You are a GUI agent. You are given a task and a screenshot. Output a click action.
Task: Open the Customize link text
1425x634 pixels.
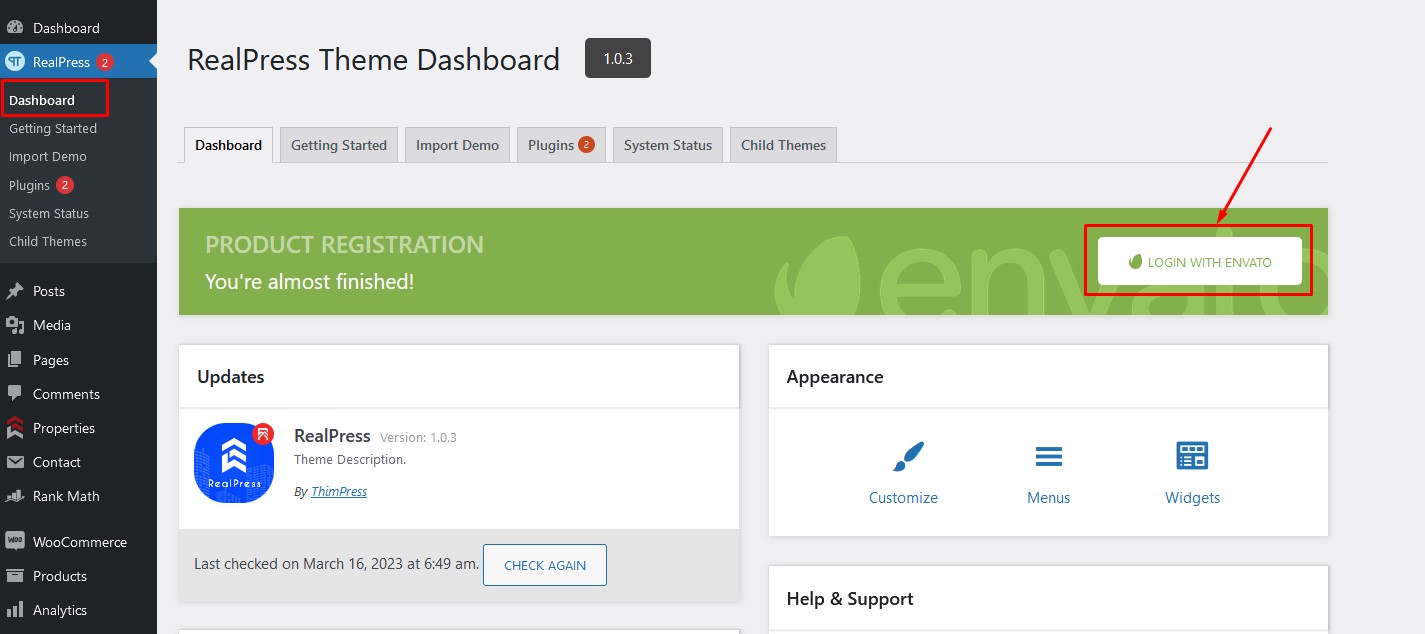(x=903, y=498)
